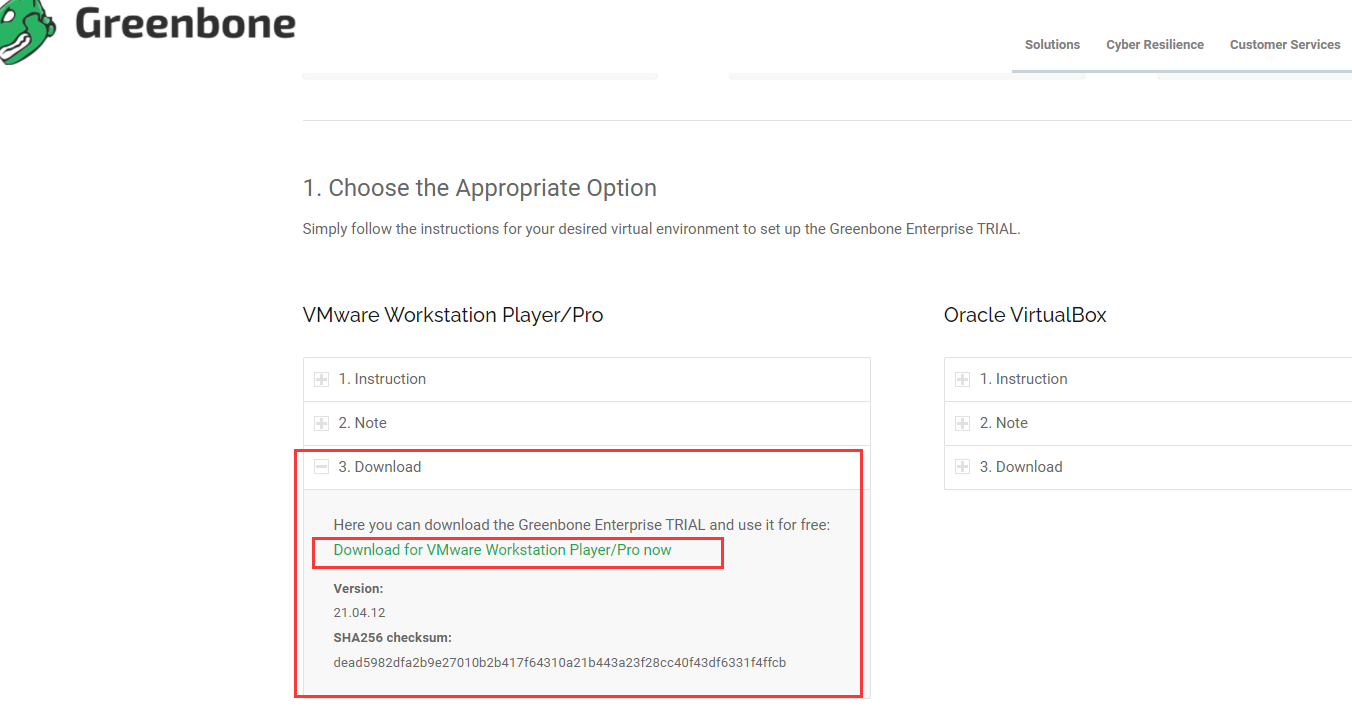Click the version number 21.04.12
The image size is (1352, 728).
(359, 612)
